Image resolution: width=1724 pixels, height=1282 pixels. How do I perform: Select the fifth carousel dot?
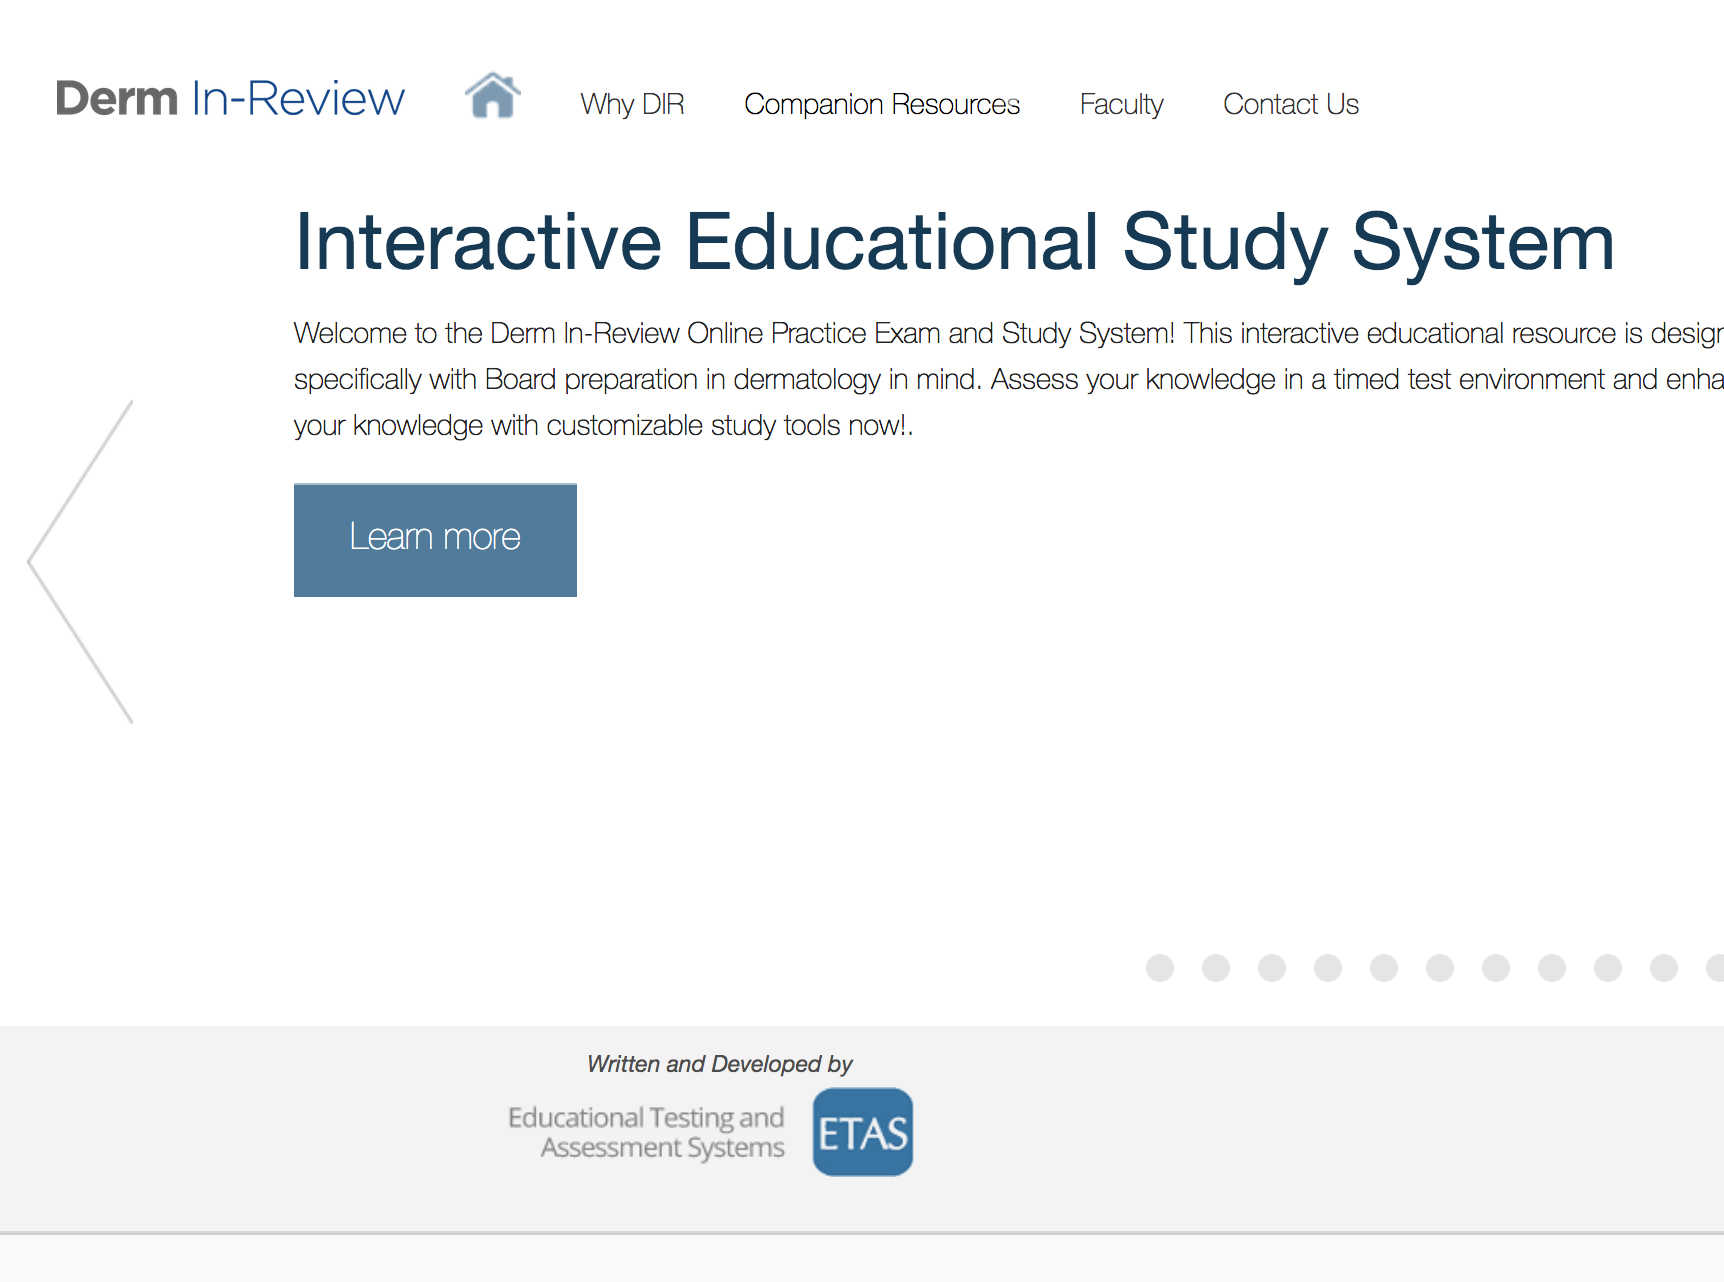pyautogui.click(x=1384, y=968)
